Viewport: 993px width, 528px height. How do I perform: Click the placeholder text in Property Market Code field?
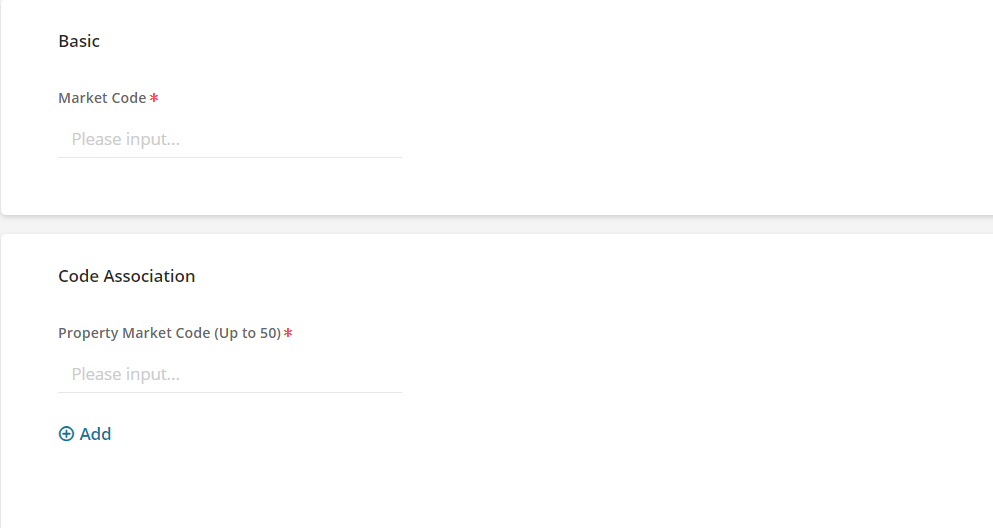[125, 374]
